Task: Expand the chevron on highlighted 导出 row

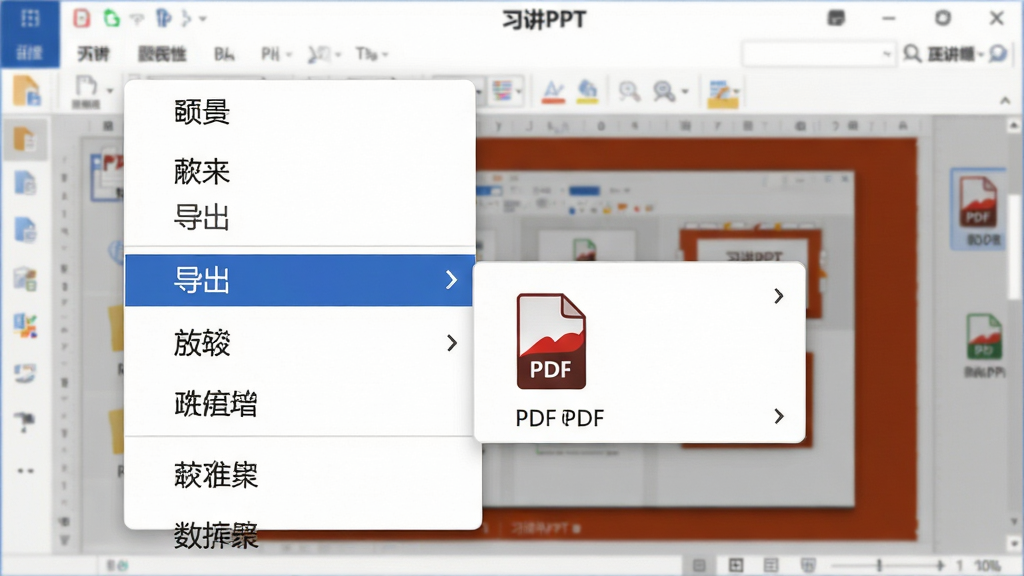Action: [x=451, y=280]
